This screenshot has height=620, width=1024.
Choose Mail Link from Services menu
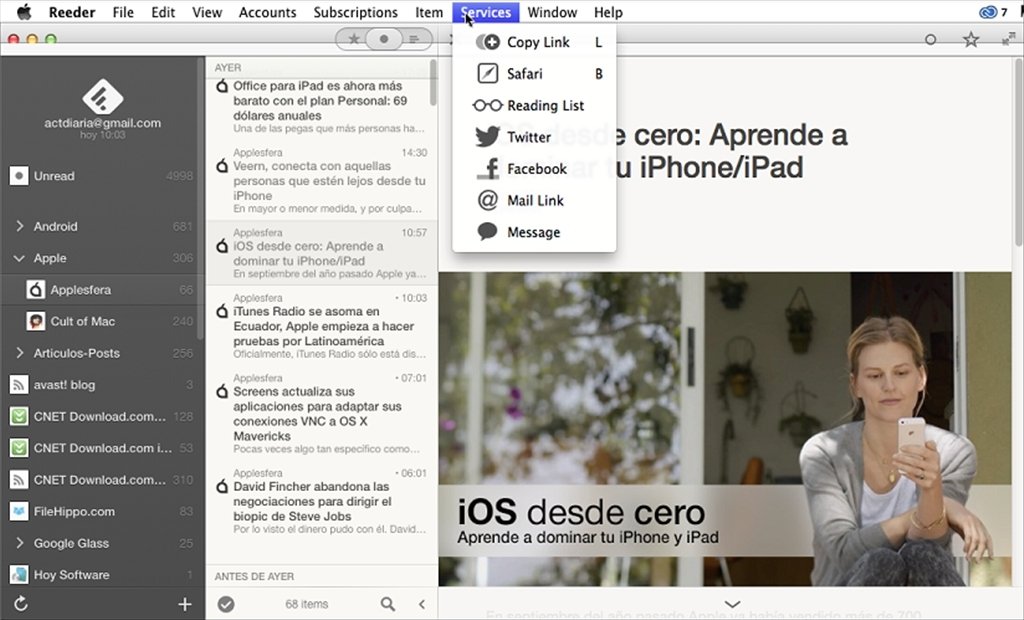coord(534,201)
